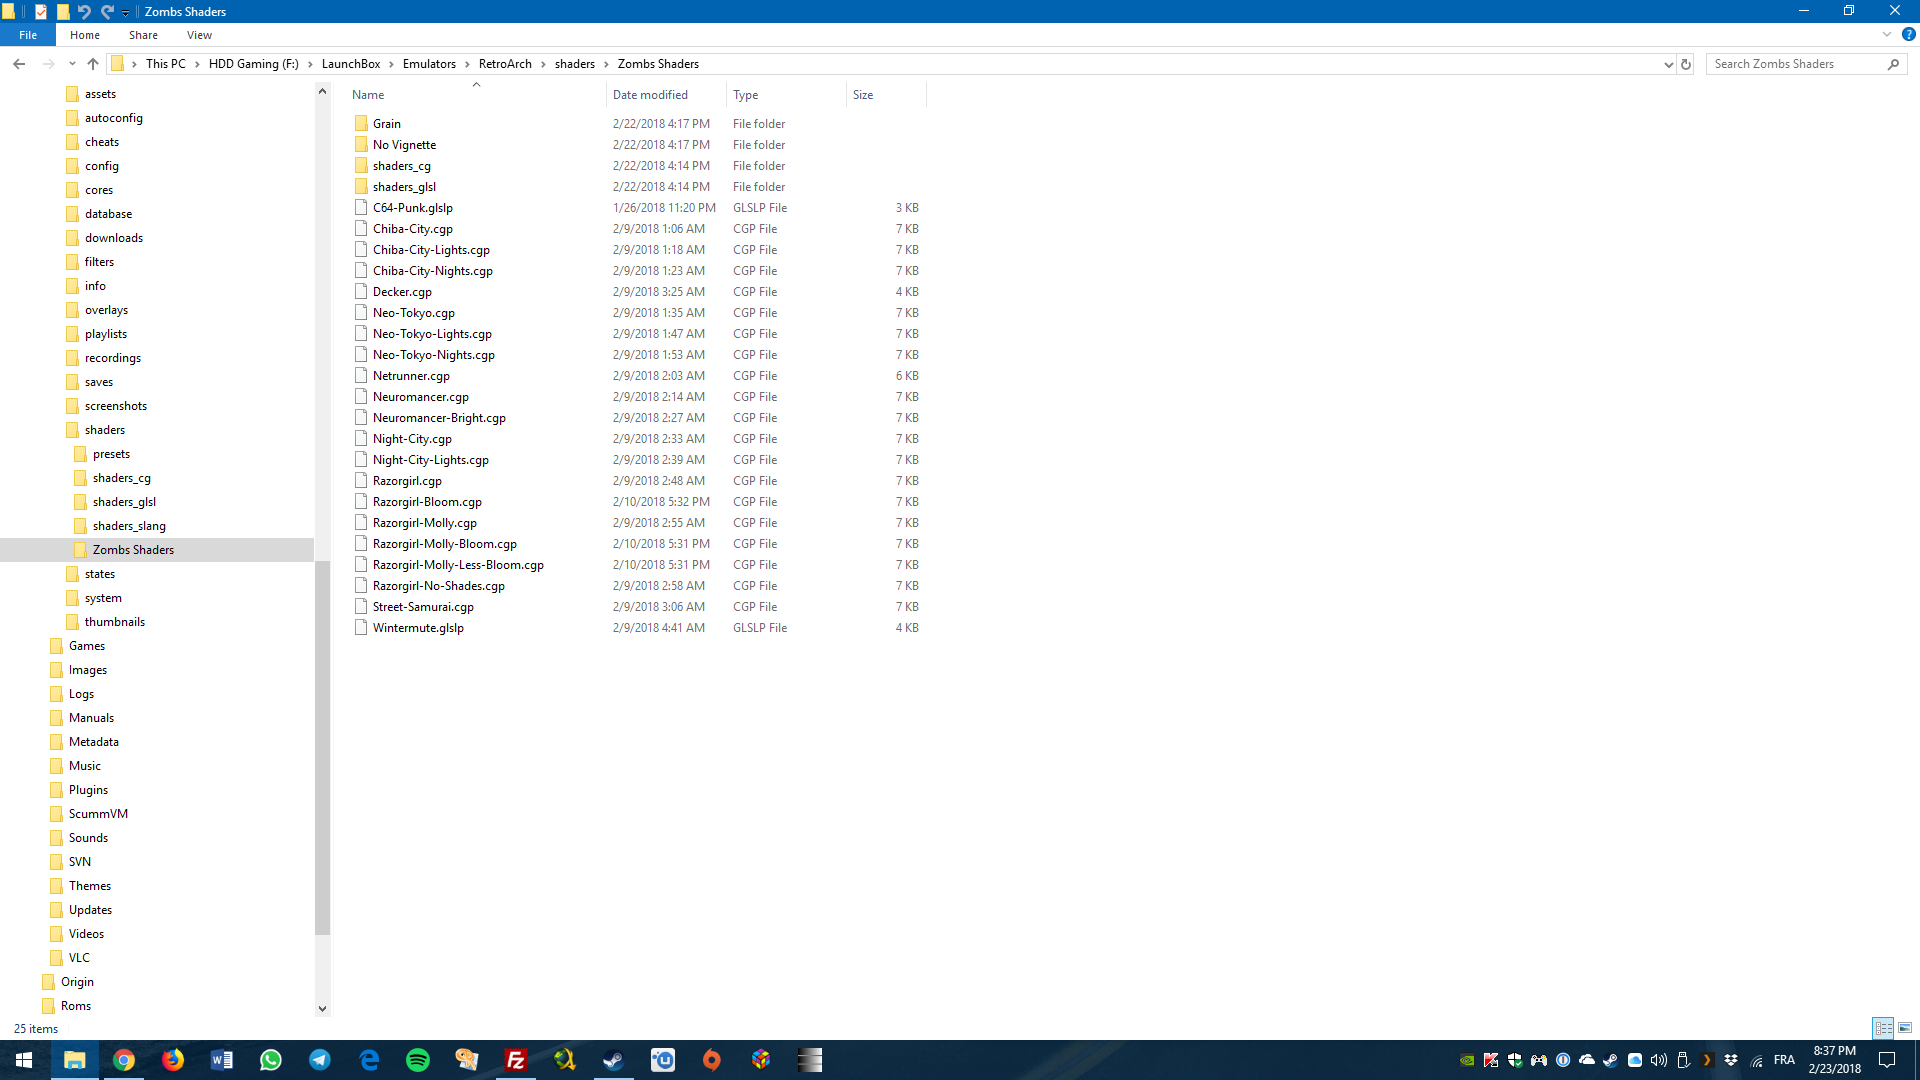Click the Refresh button in address bar
The width and height of the screenshot is (1920, 1080).
[x=1686, y=64]
